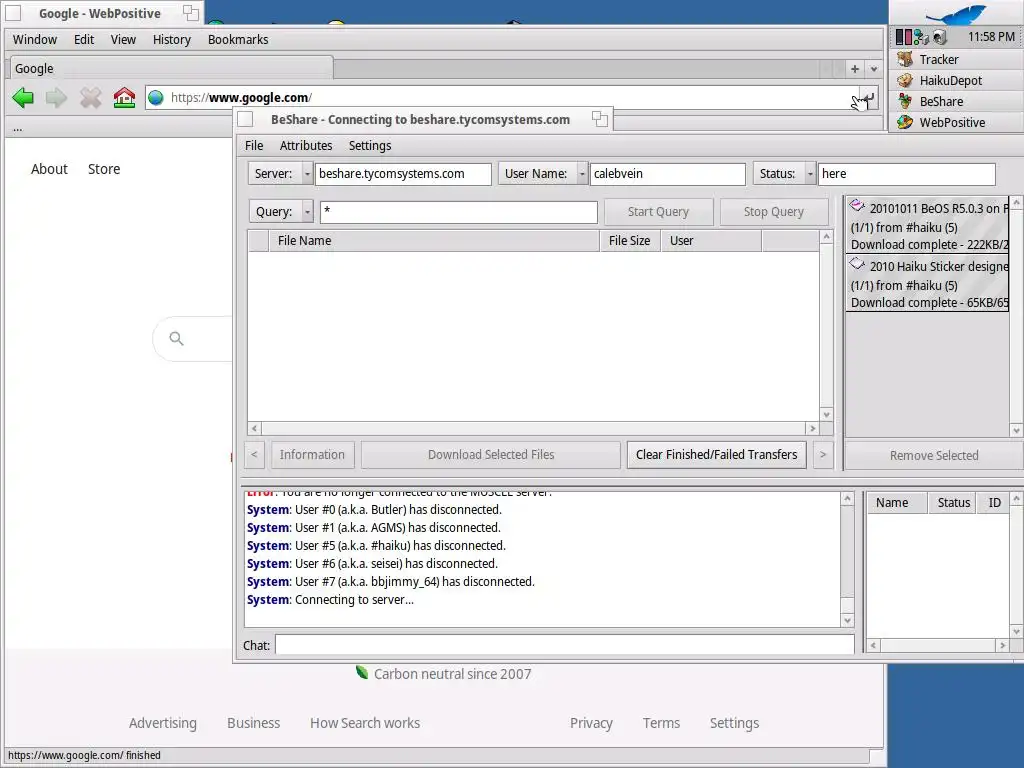The width and height of the screenshot is (1024, 768).
Task: Open the Privacy footer link
Action: pyautogui.click(x=591, y=723)
